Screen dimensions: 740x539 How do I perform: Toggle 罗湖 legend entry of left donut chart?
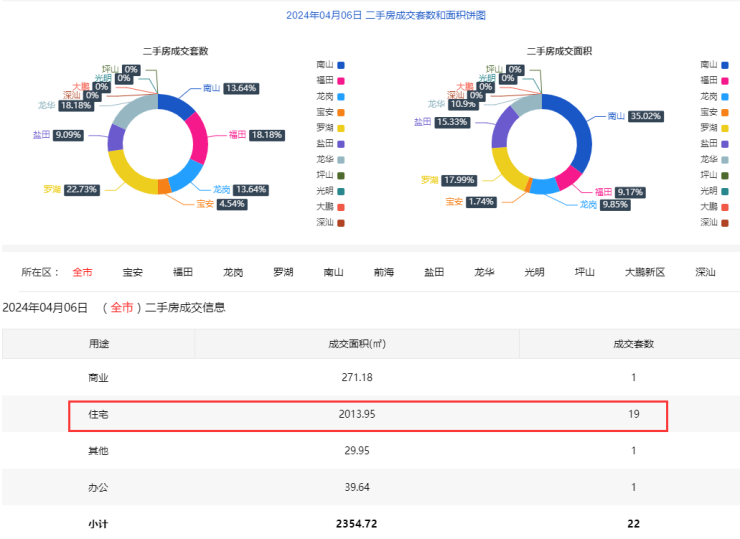pos(329,127)
